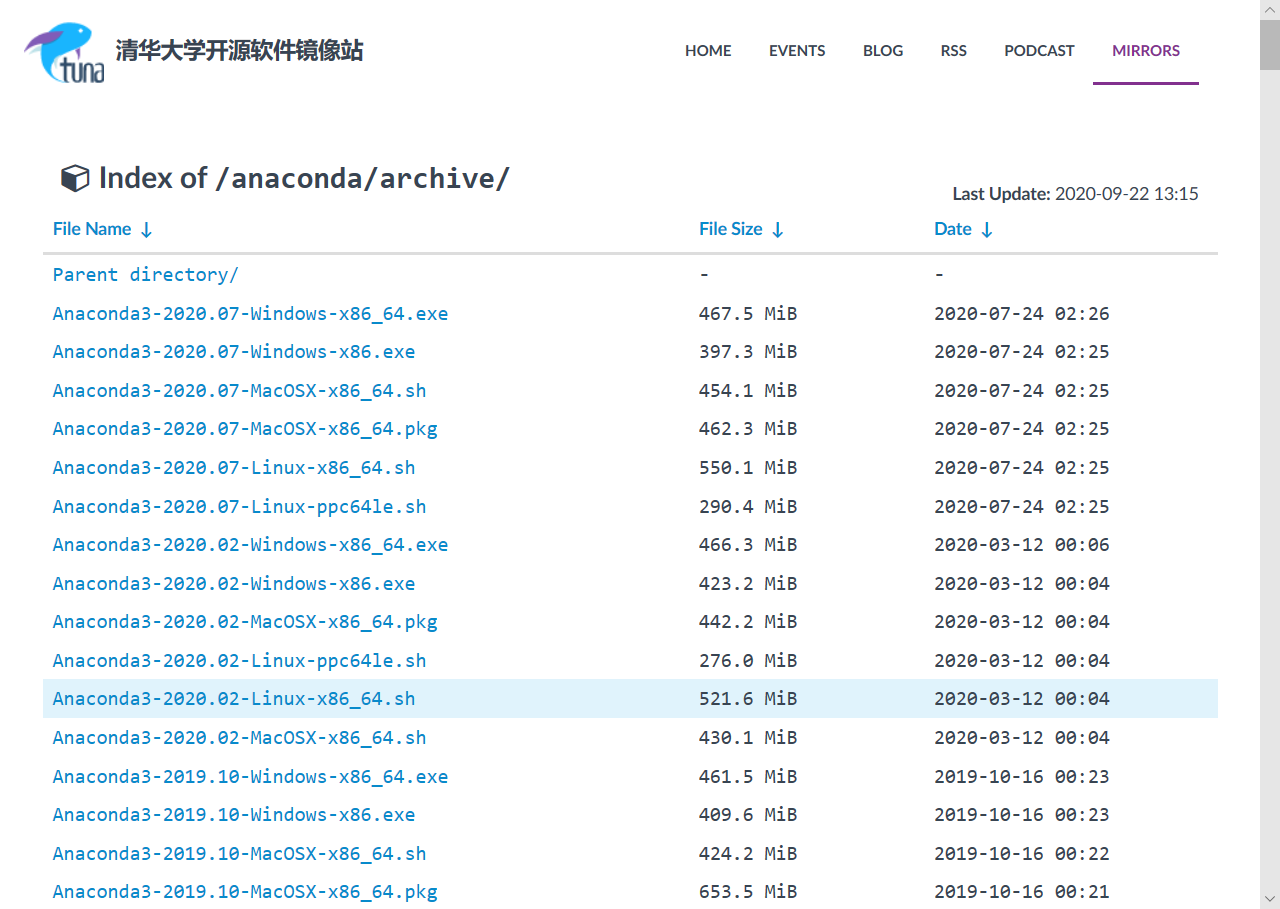Click the 清华大学开源软件镜像站 site title
Screen dimensions: 1280x909
[238, 50]
